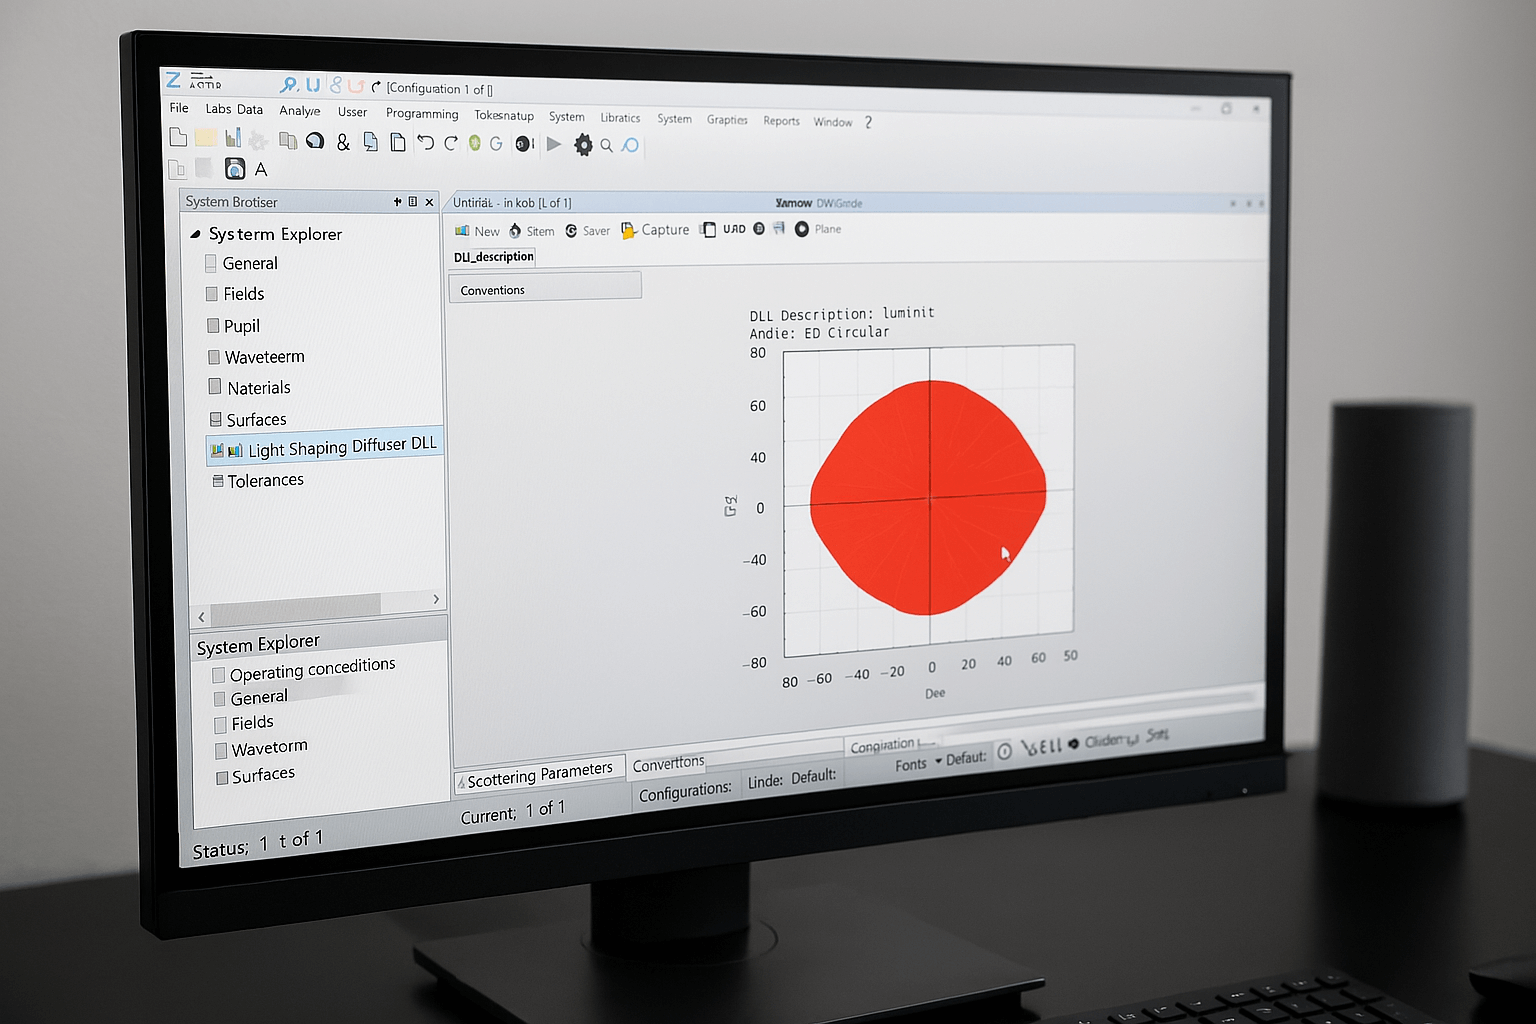Switch to the DLL_description tab

(x=492, y=257)
